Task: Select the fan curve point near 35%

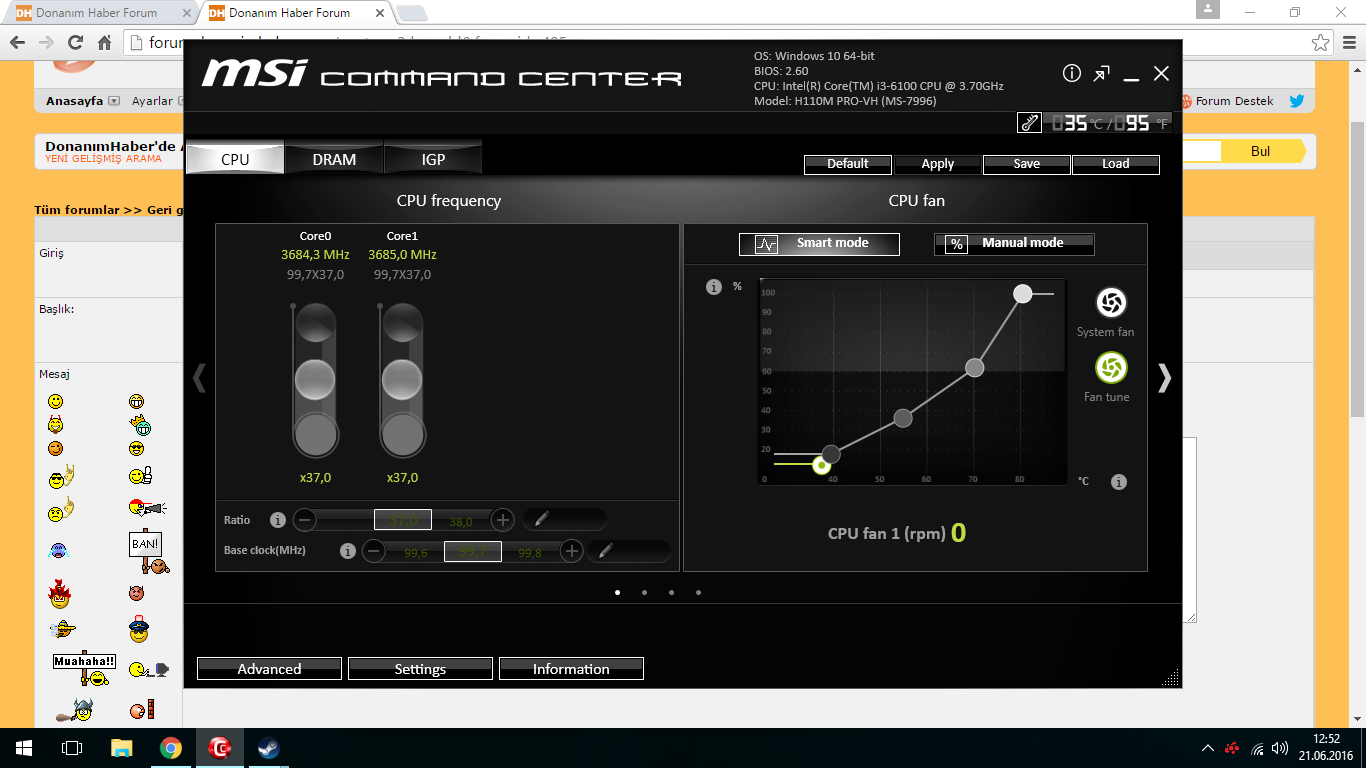Action: (x=903, y=418)
